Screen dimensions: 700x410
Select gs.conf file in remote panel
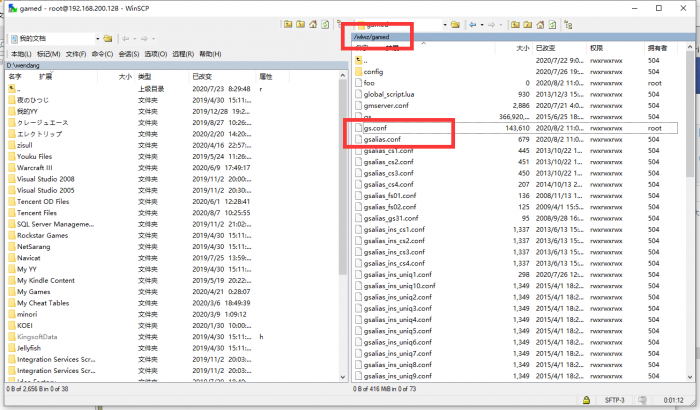coord(373,128)
